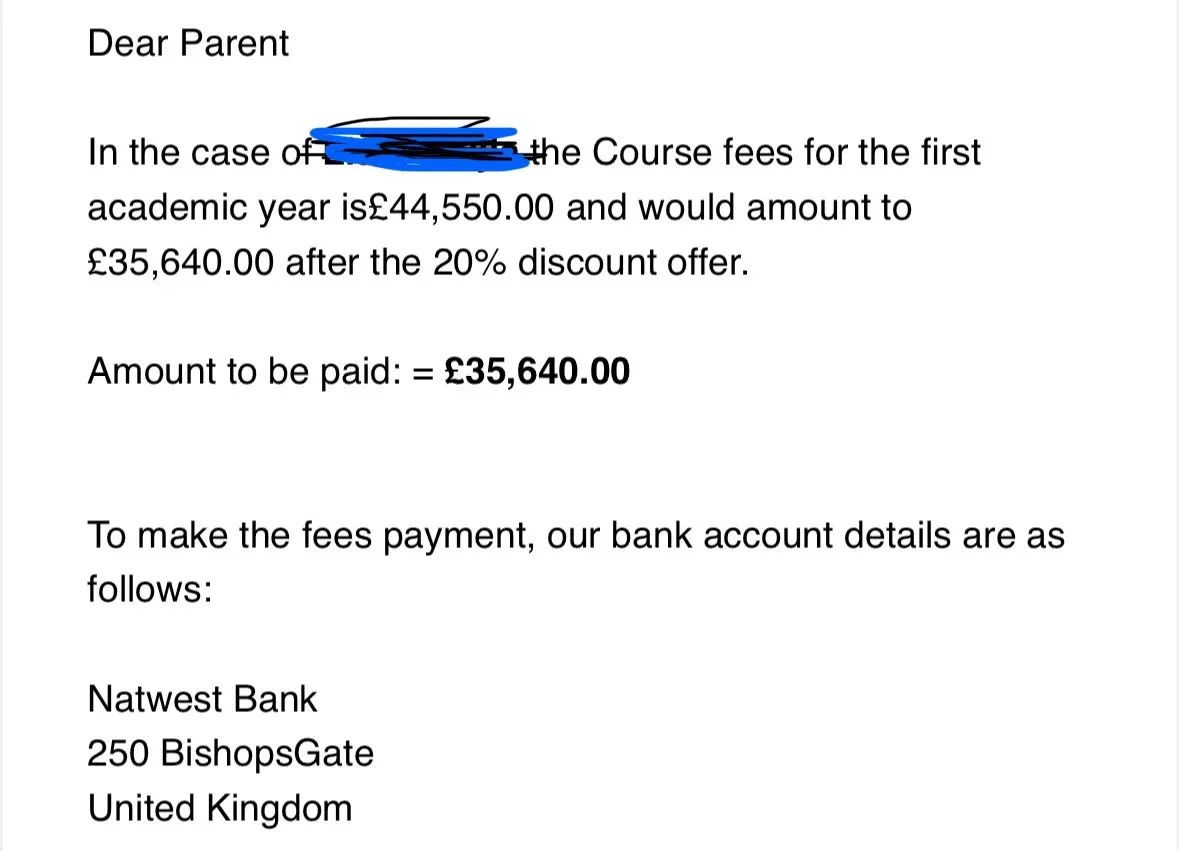
Task: Select the non-bold £35,640.00 discounted amount
Action: click(x=182, y=263)
